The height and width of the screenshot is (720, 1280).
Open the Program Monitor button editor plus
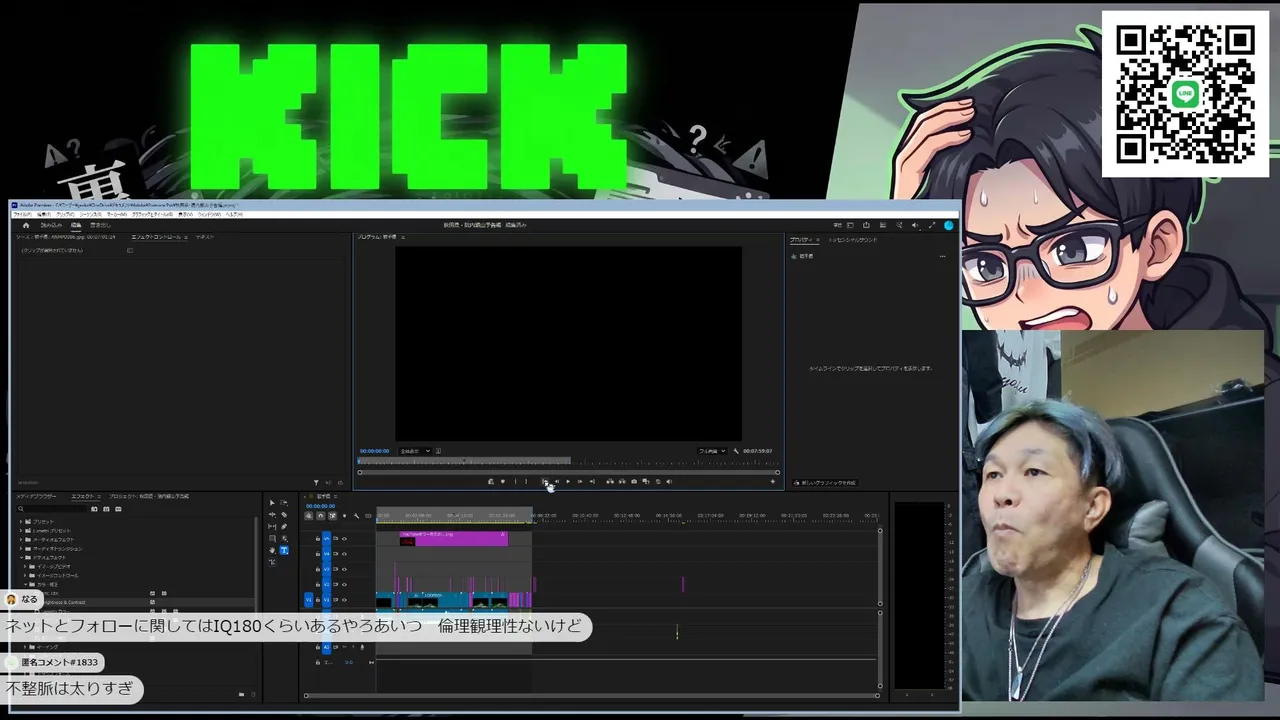[x=772, y=482]
